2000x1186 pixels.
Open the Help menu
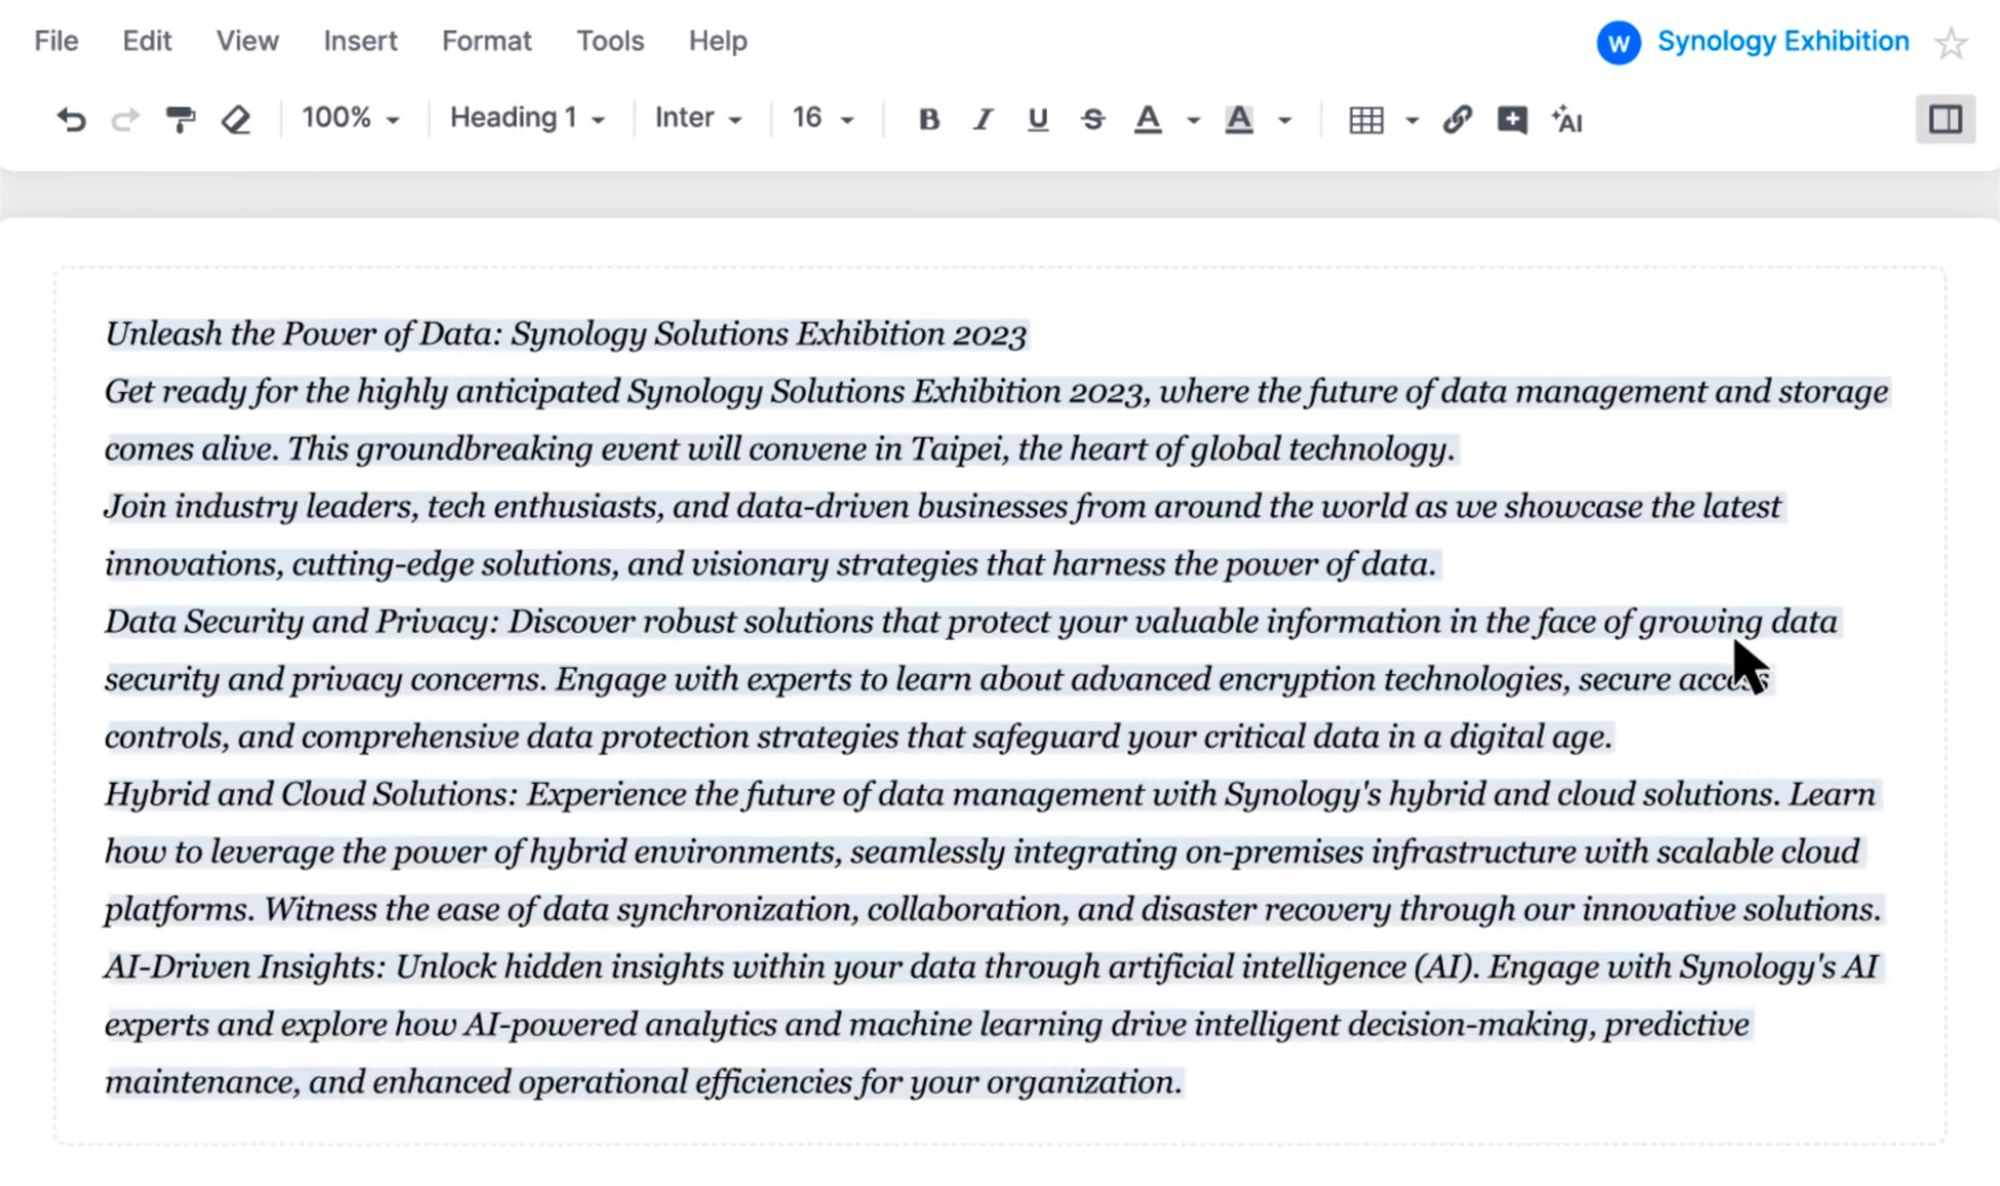click(x=718, y=41)
